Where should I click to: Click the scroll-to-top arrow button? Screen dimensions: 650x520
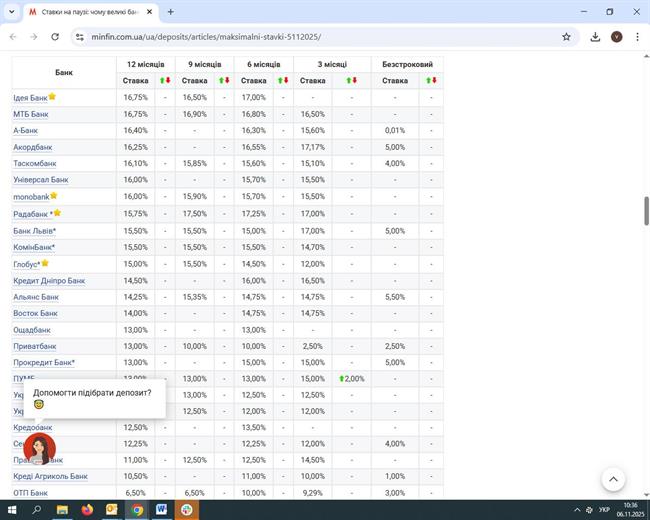613,479
